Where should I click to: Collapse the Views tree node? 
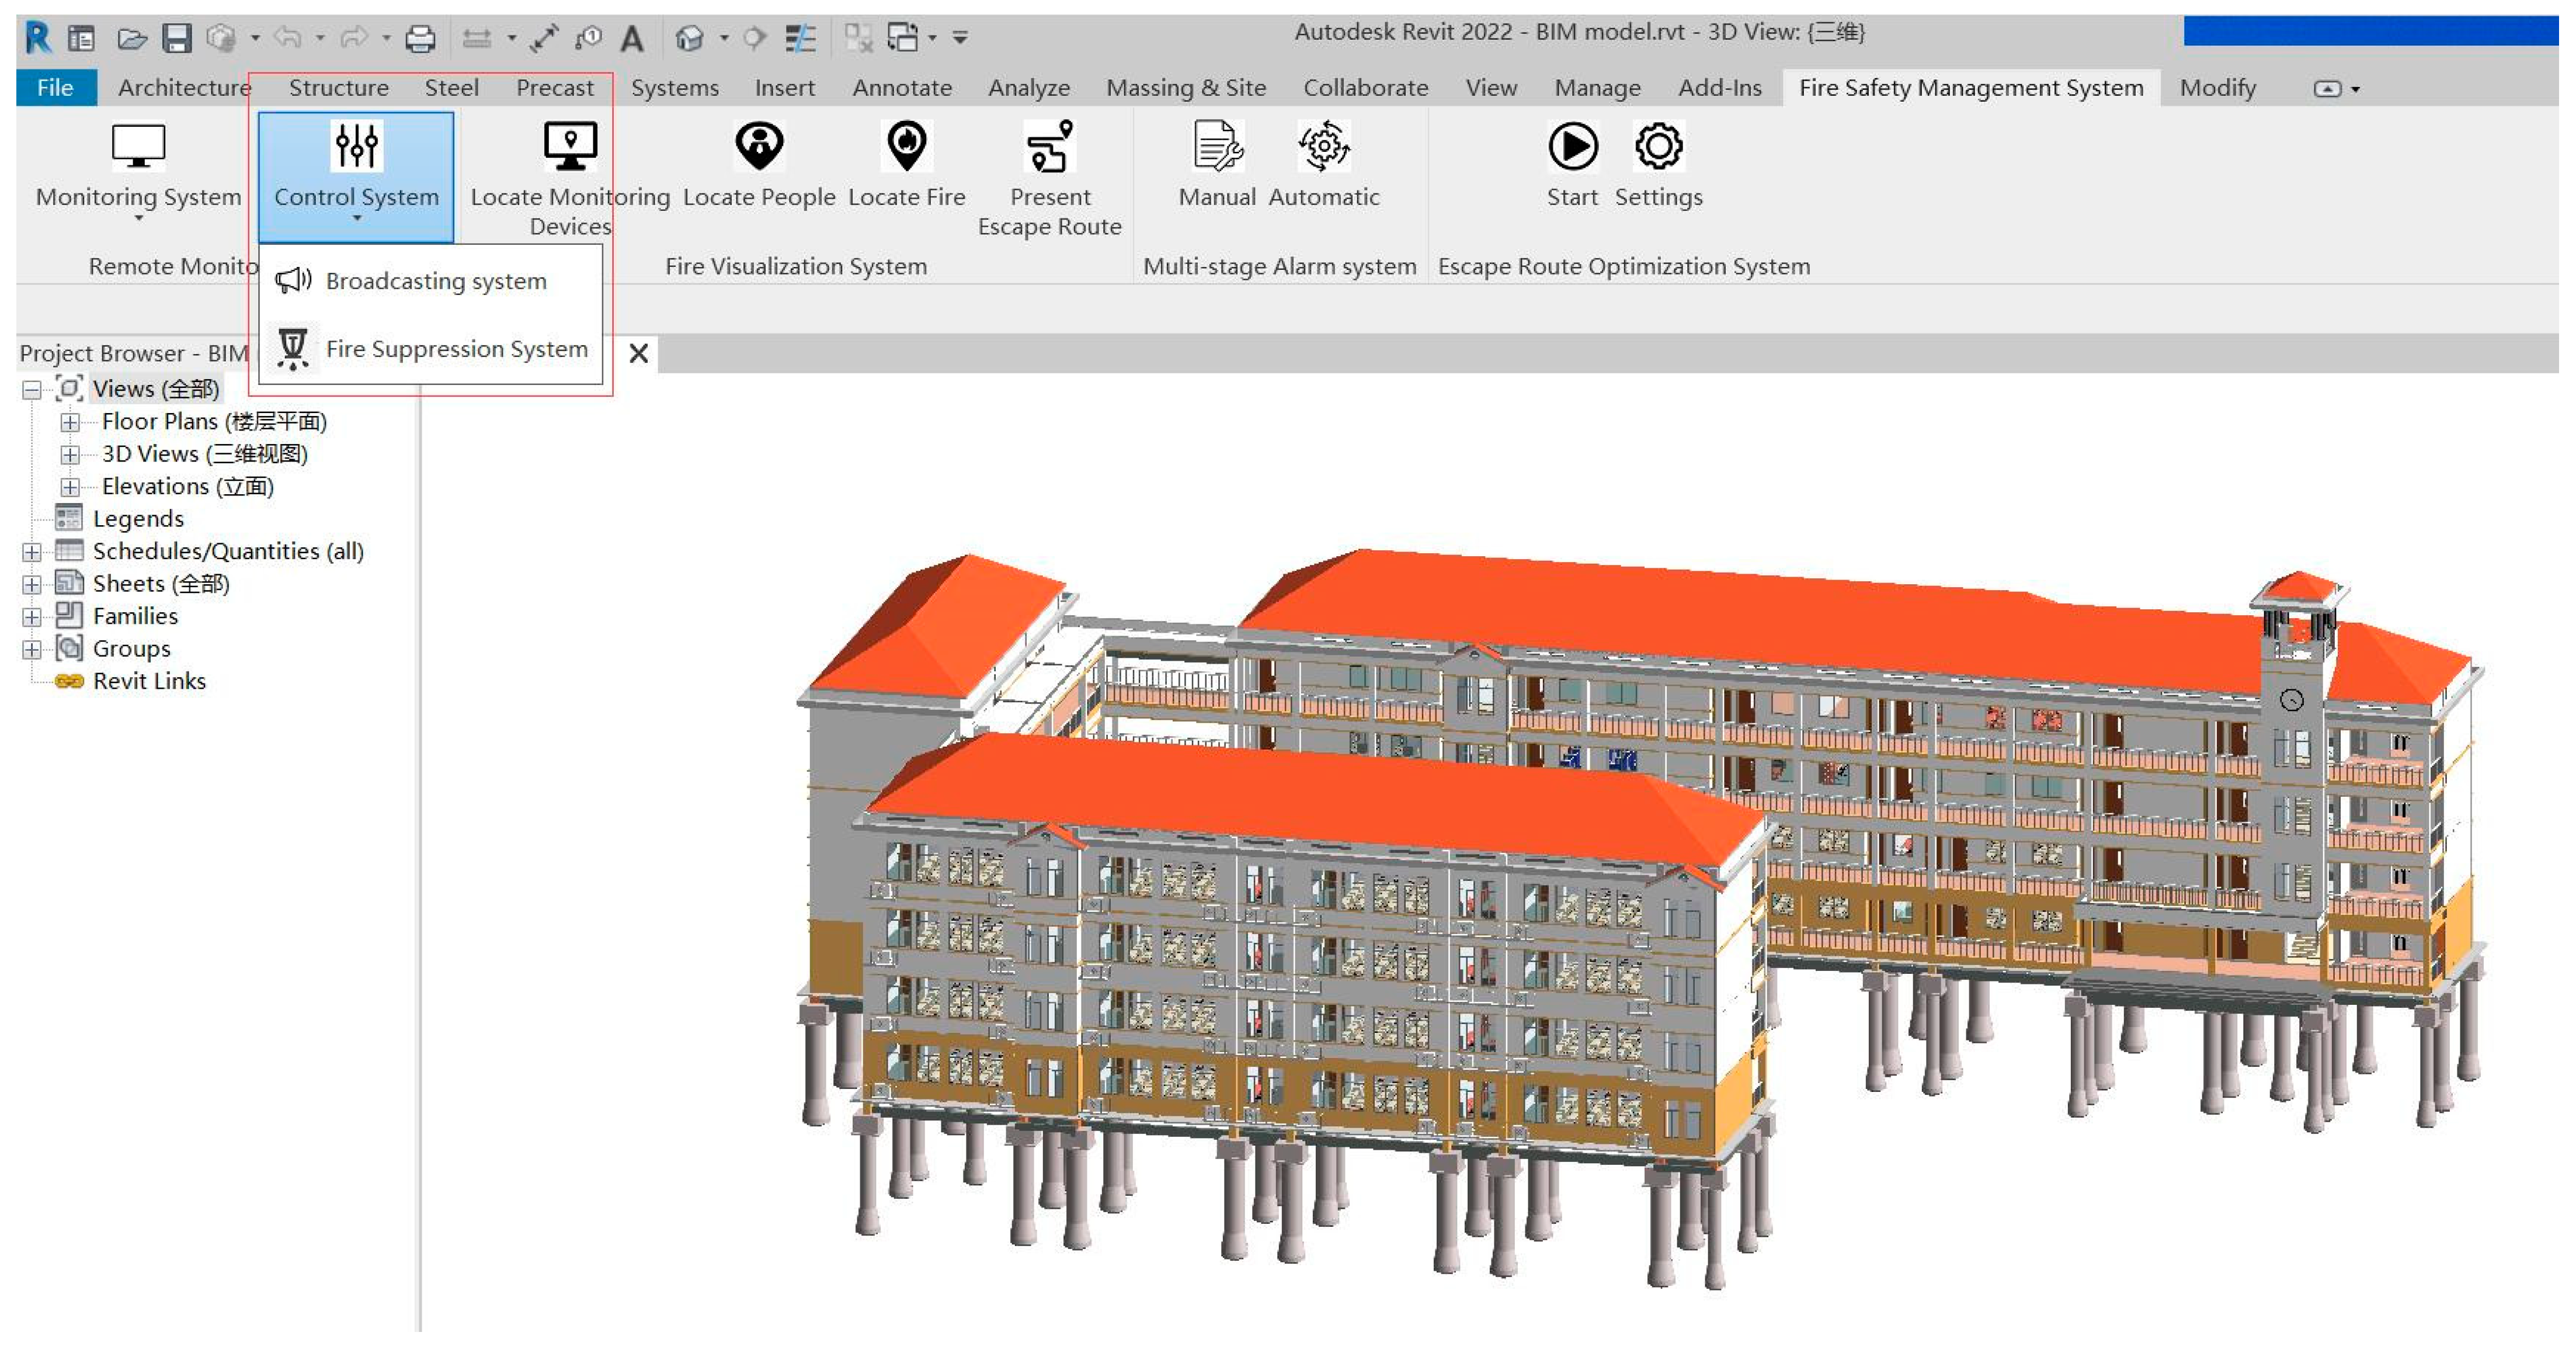pos(31,389)
